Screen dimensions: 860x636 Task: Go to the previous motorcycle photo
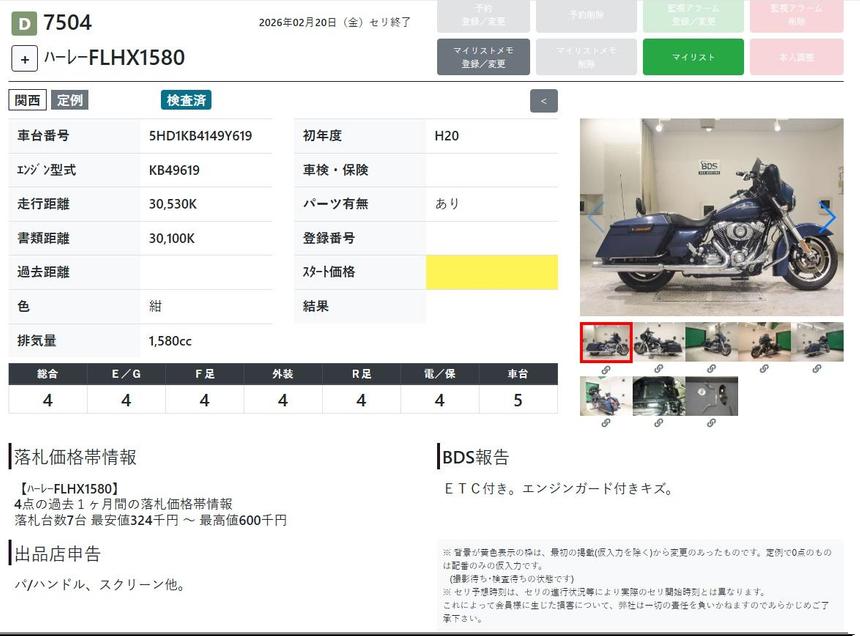[x=596, y=218]
